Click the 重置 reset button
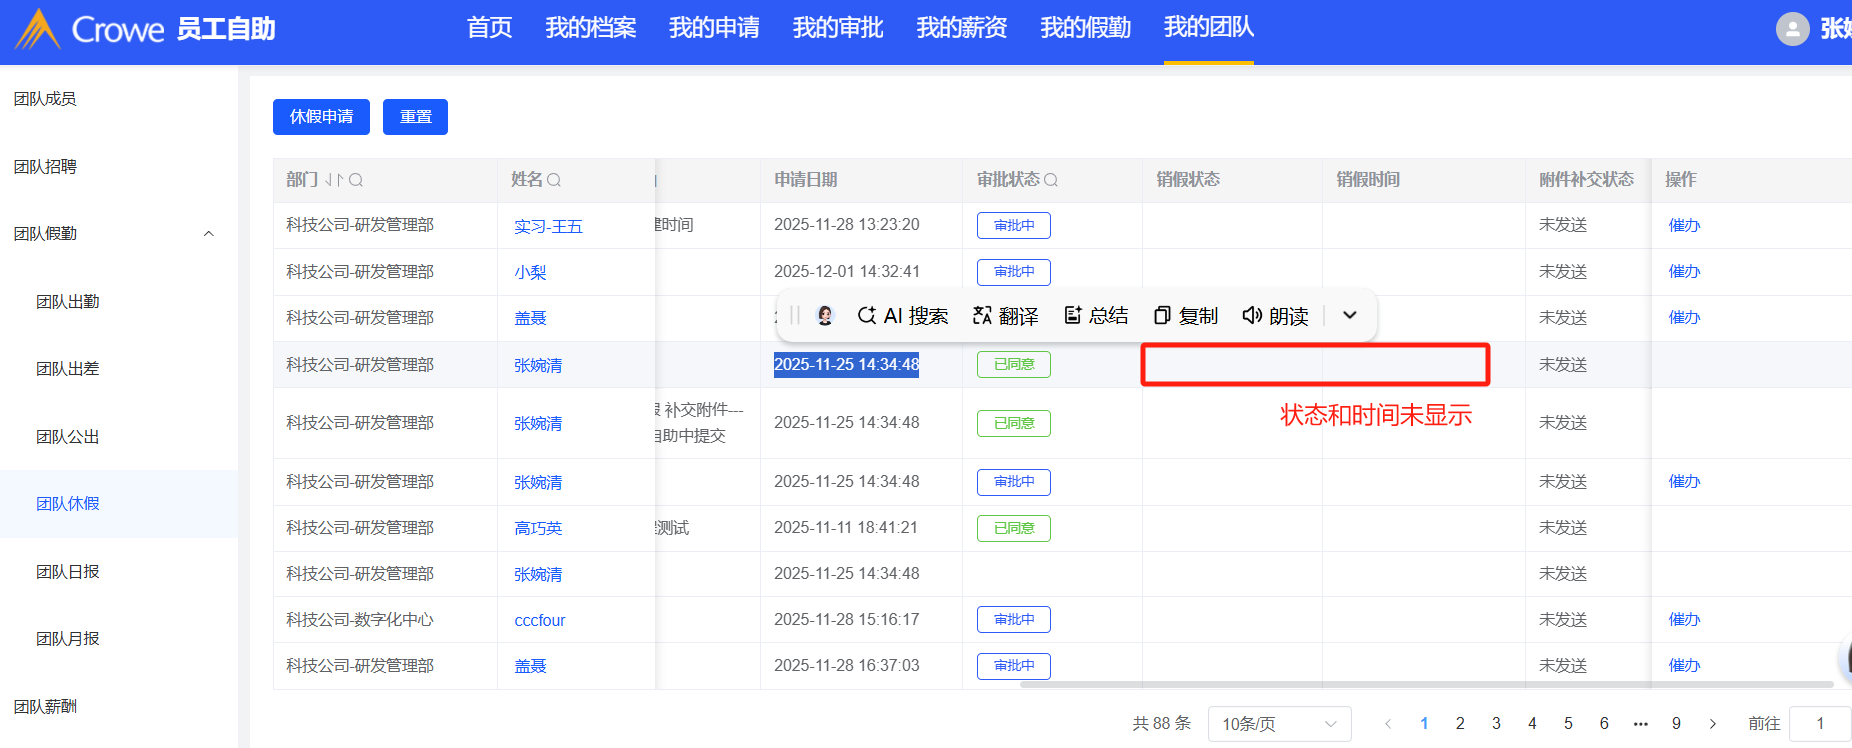Screen dimensions: 1852x748 tap(415, 117)
